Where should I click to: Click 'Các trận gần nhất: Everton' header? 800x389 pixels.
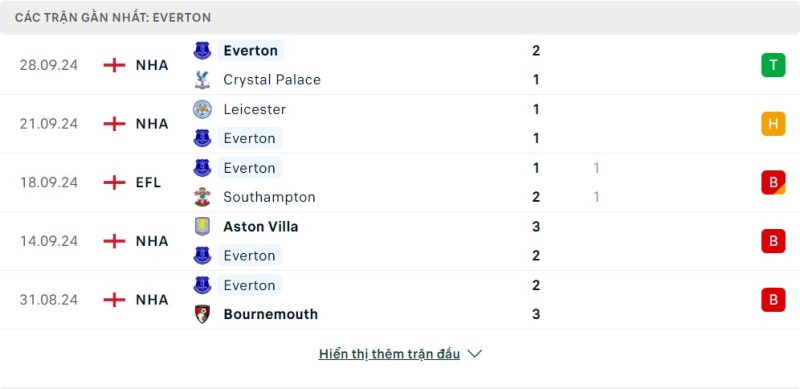point(113,17)
